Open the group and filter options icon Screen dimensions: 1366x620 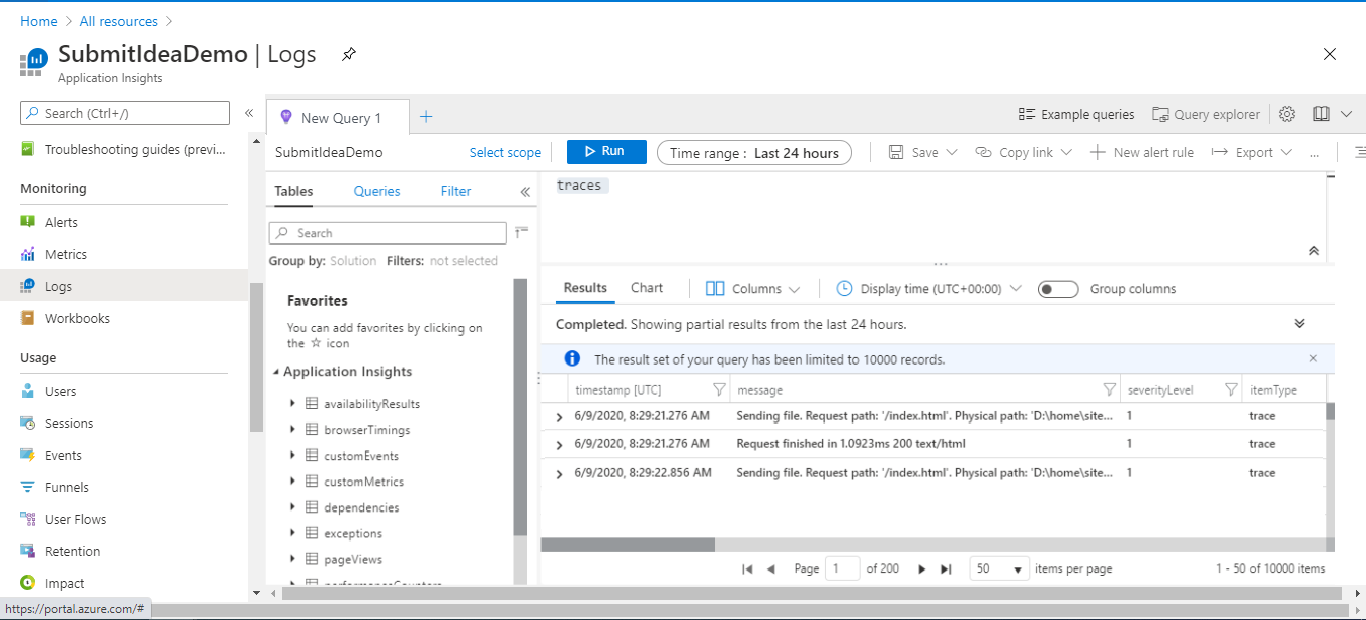point(521,232)
